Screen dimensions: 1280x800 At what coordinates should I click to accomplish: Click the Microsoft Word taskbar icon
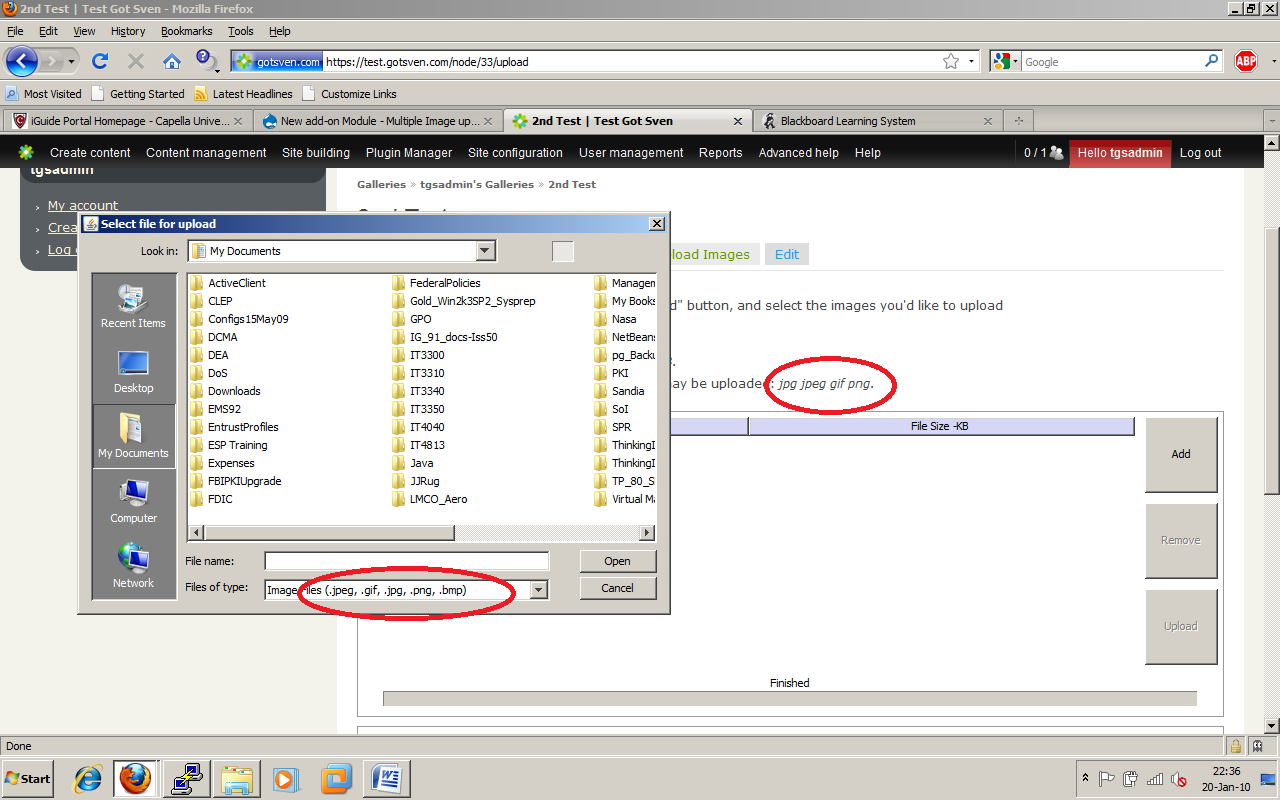point(386,778)
